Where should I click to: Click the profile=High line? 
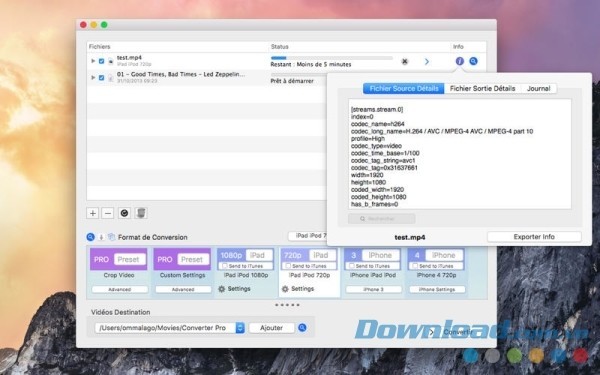(x=368, y=139)
